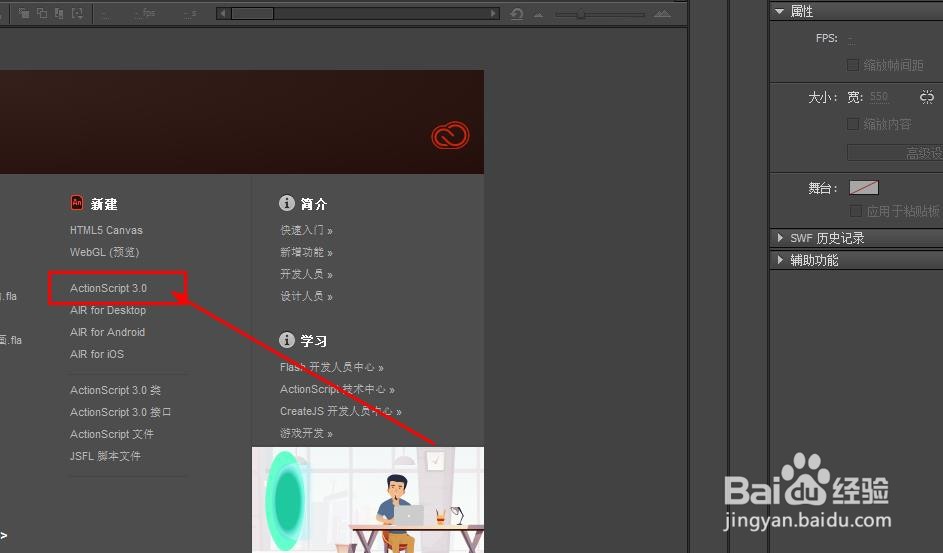Create a new WebGL (预览) document
This screenshot has width=943, height=553.
point(105,252)
